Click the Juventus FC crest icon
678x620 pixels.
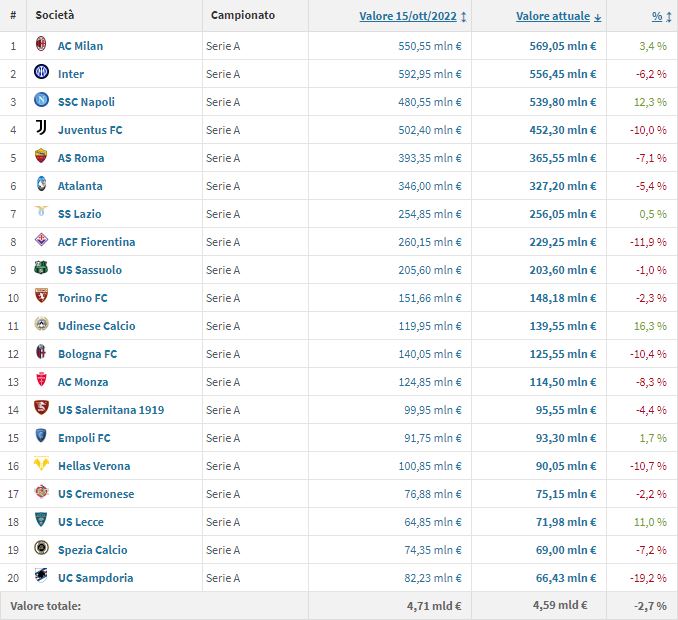pos(41,130)
